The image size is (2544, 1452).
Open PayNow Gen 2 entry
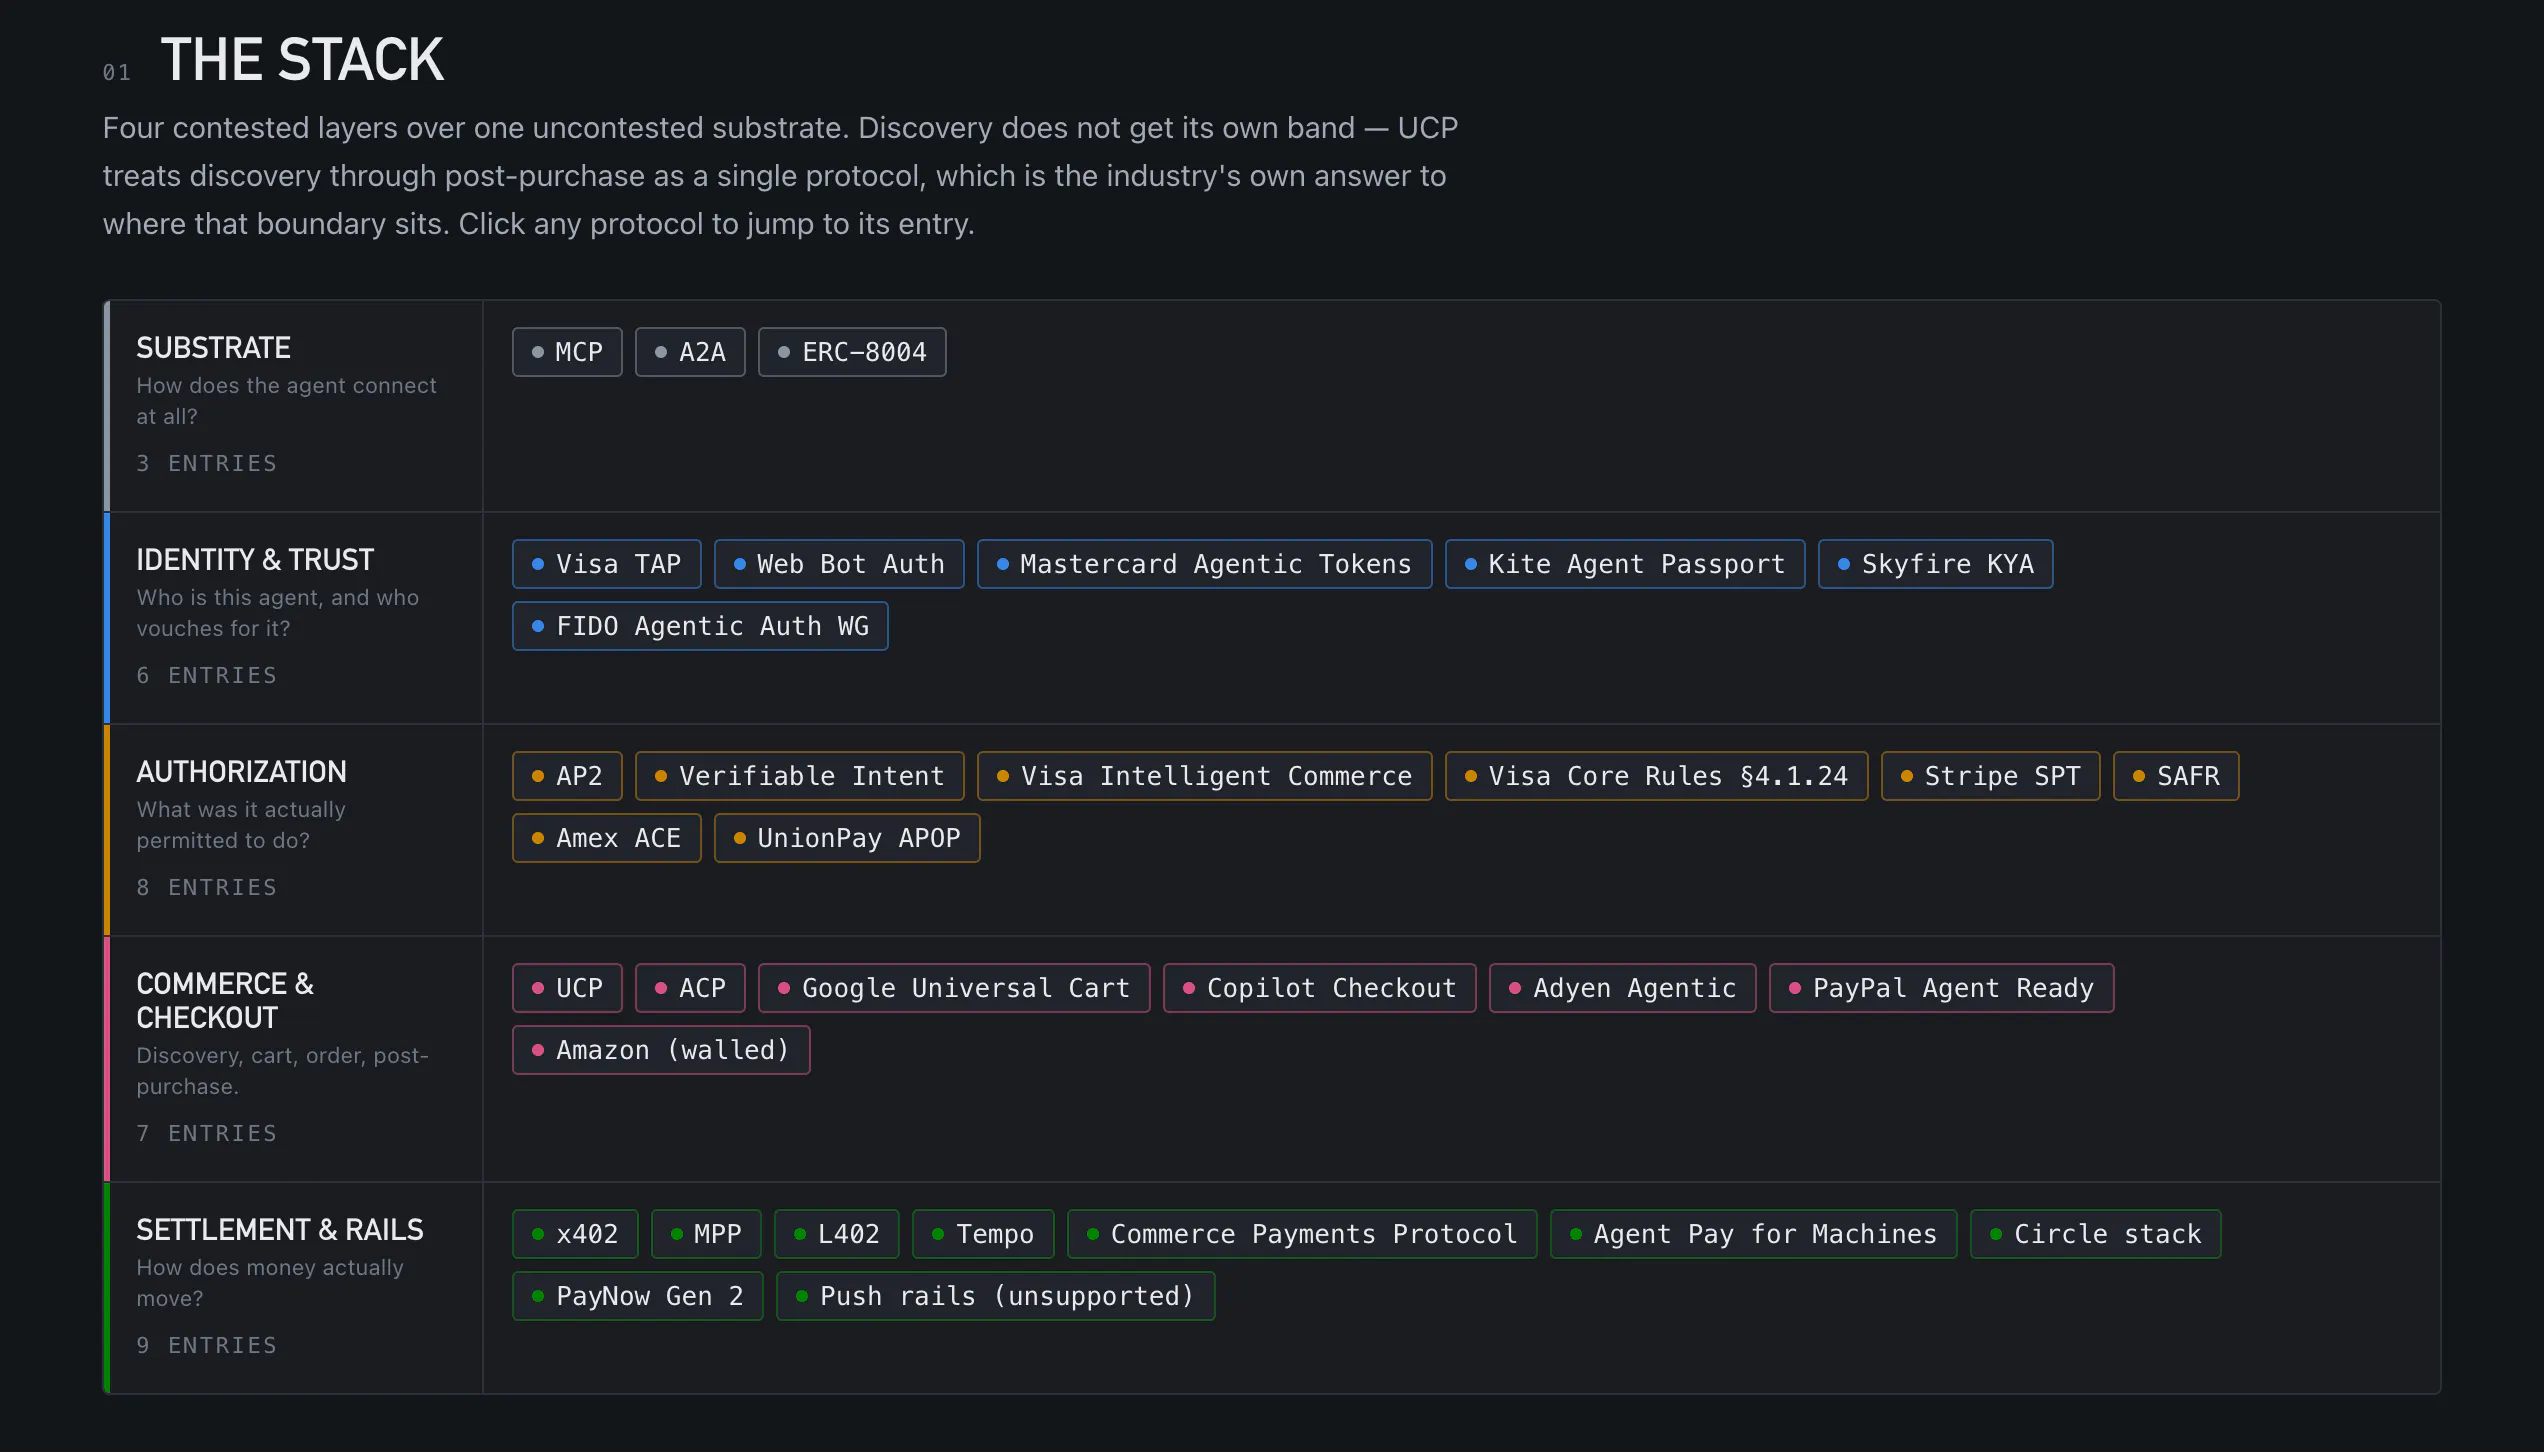coord(637,1296)
